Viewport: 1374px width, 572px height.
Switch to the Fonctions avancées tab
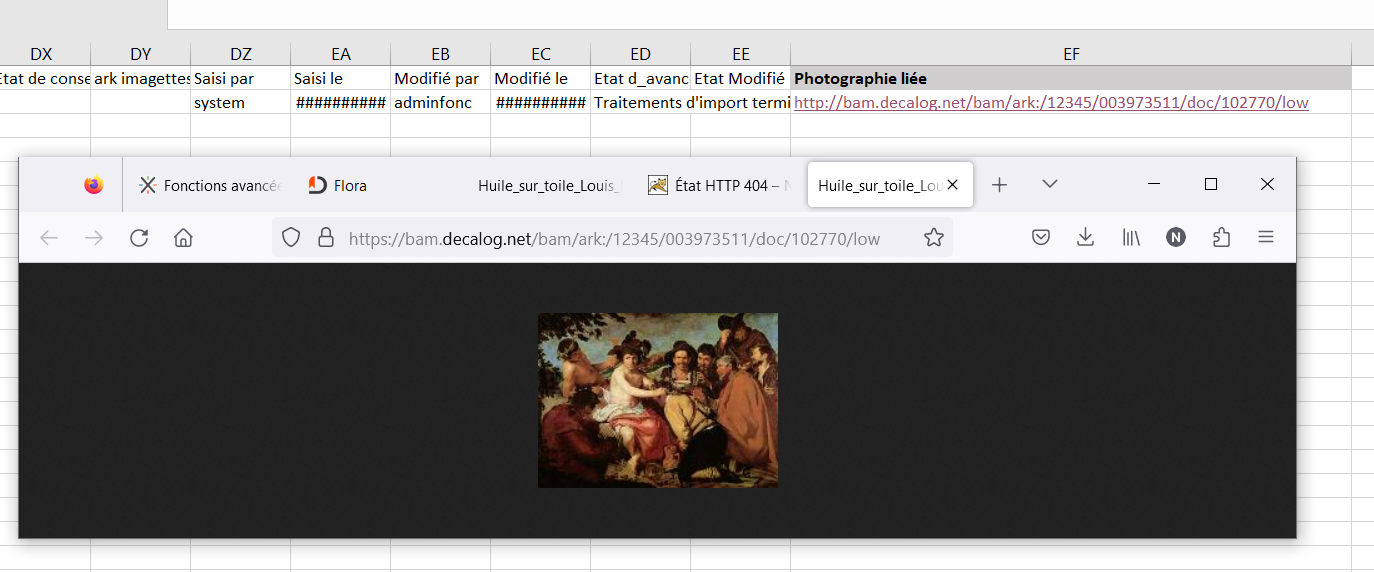pyautogui.click(x=211, y=185)
